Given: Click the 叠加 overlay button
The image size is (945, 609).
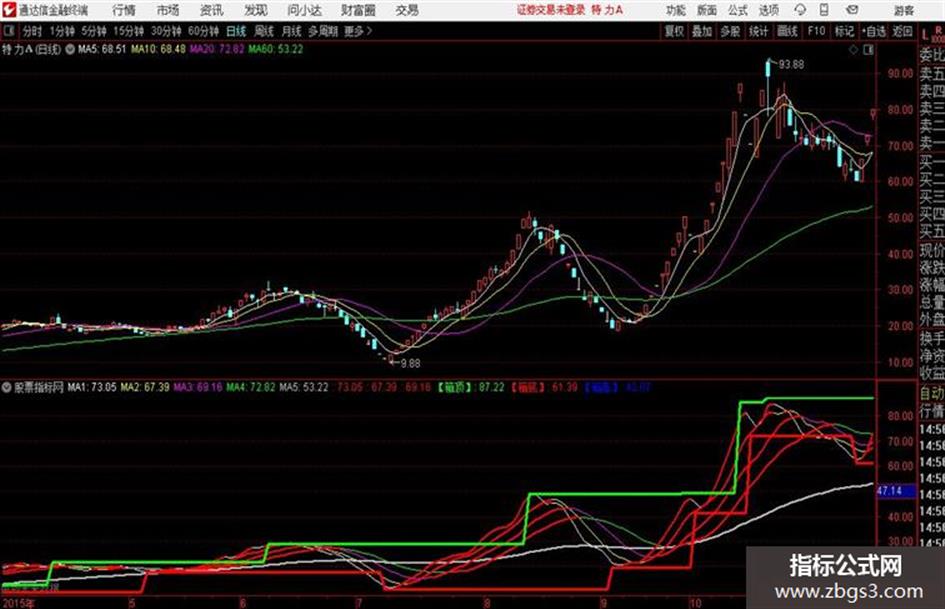Looking at the screenshot, I should coord(702,31).
